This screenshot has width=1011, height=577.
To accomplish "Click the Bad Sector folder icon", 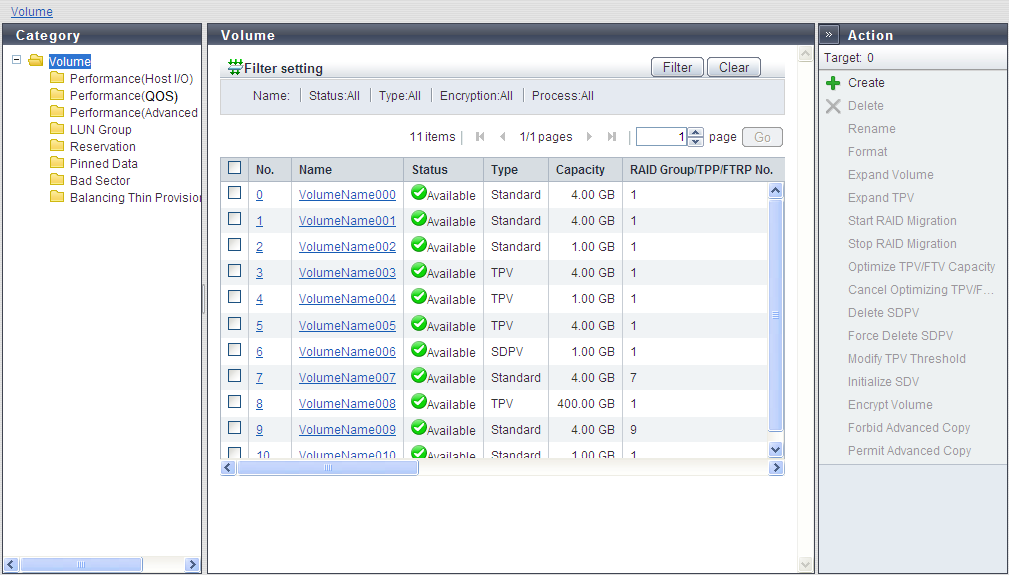I will (x=57, y=180).
